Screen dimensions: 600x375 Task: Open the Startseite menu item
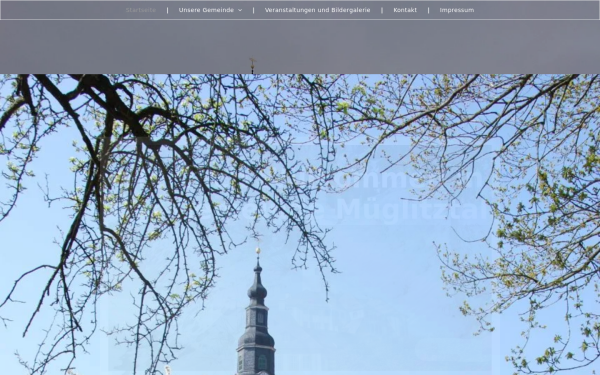pos(141,10)
